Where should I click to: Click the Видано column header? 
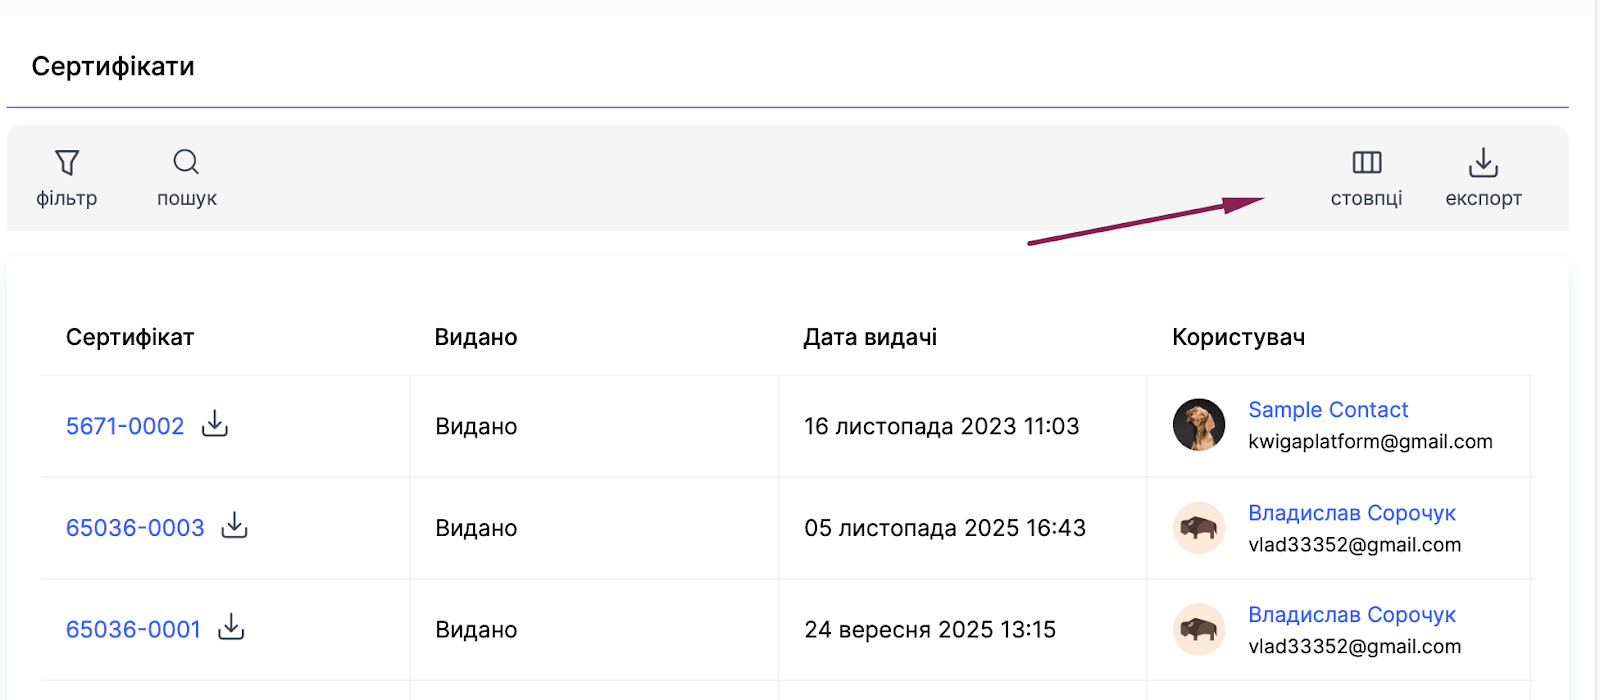[476, 337]
